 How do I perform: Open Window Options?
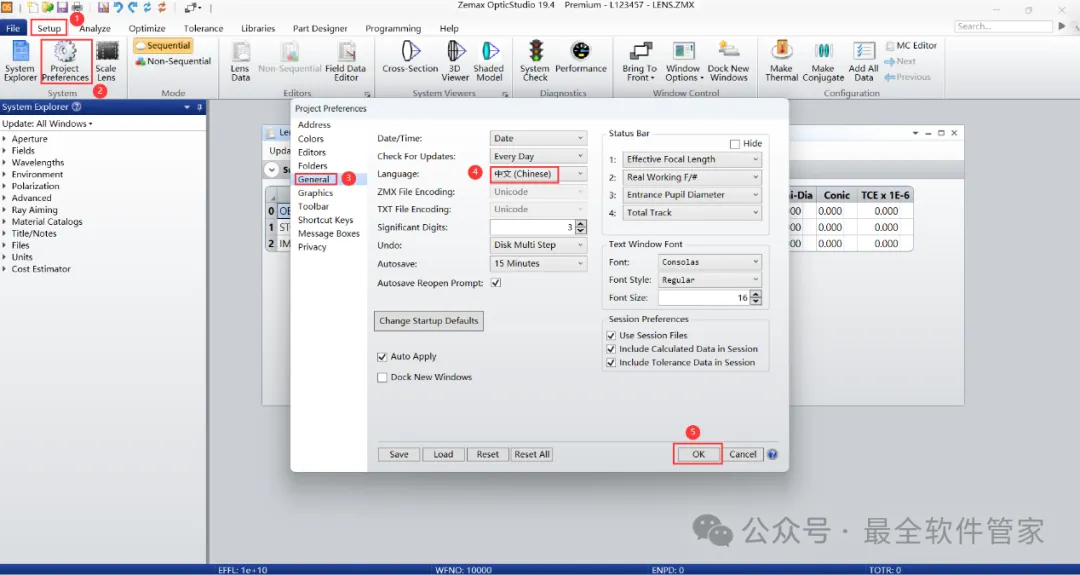pyautogui.click(x=683, y=61)
